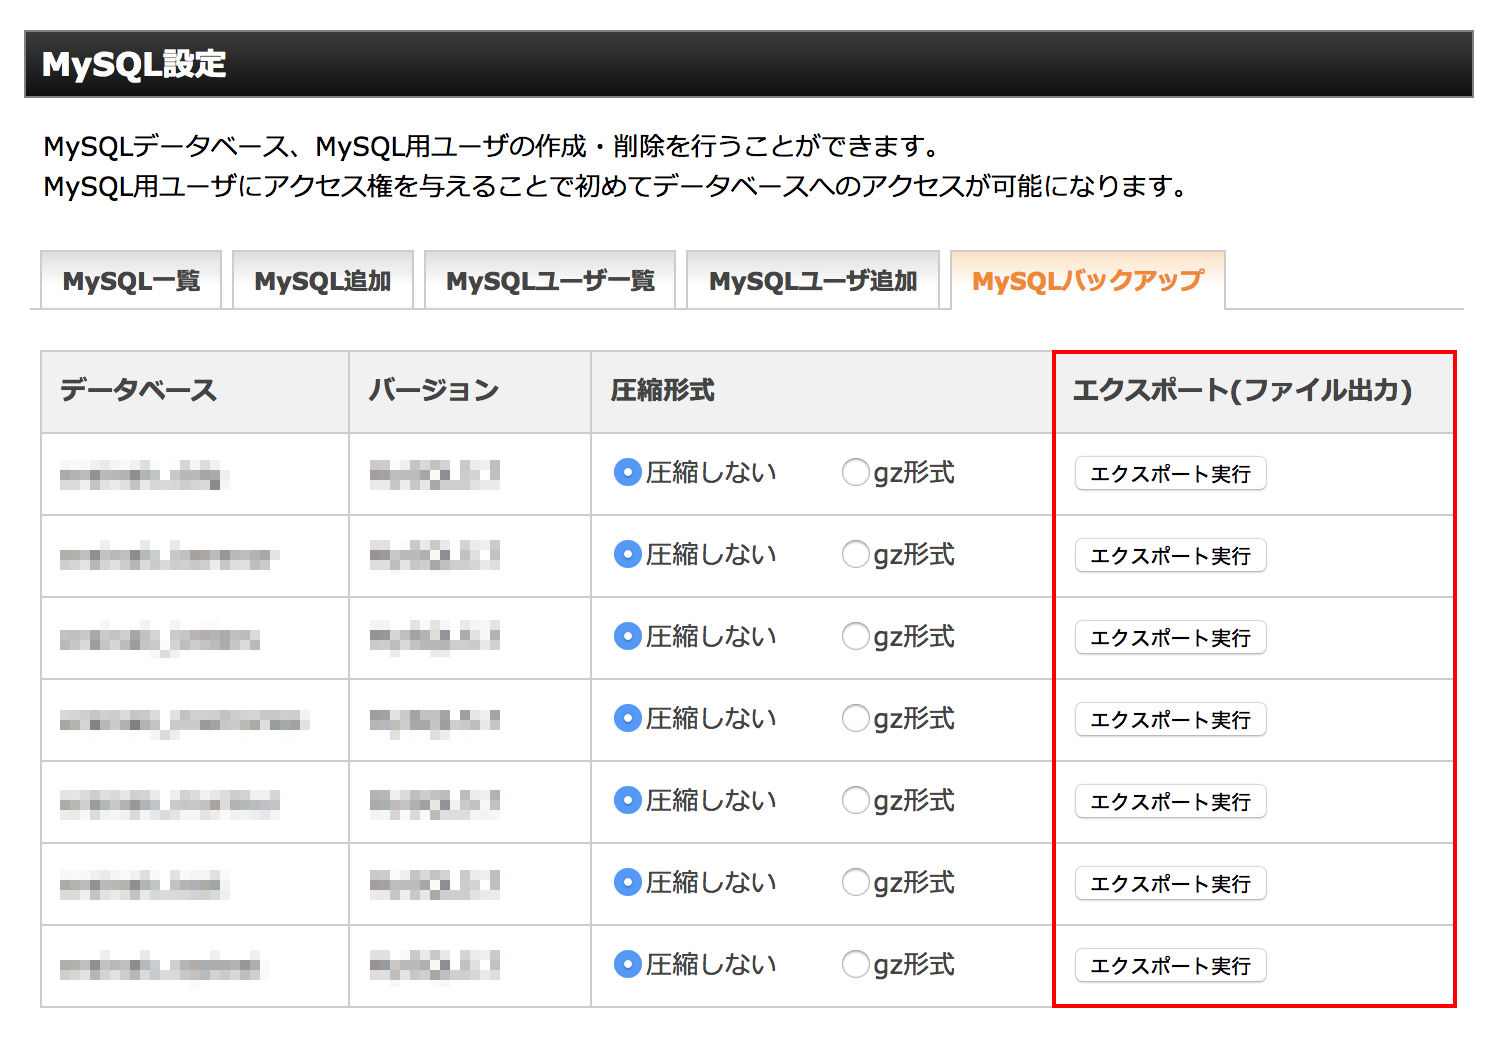Run エクスポート実行 for the second database row

[x=1170, y=555]
